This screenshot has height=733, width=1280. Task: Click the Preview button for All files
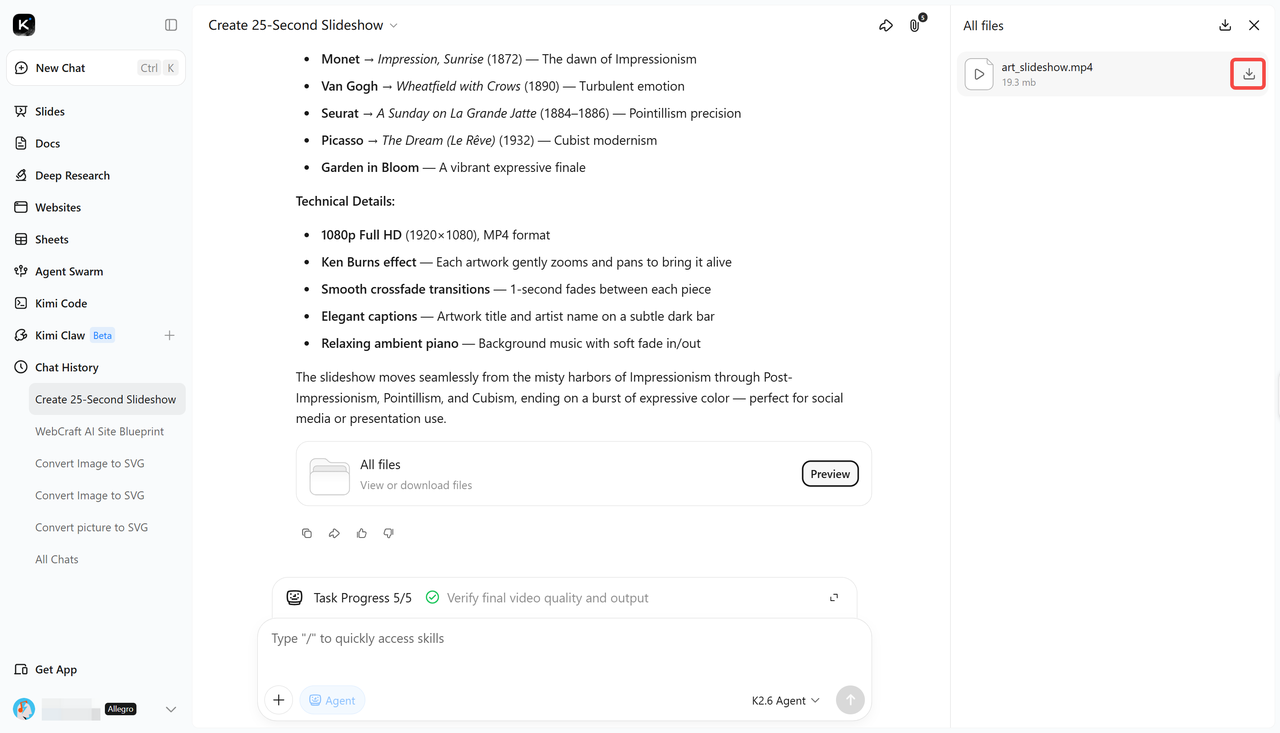point(830,474)
